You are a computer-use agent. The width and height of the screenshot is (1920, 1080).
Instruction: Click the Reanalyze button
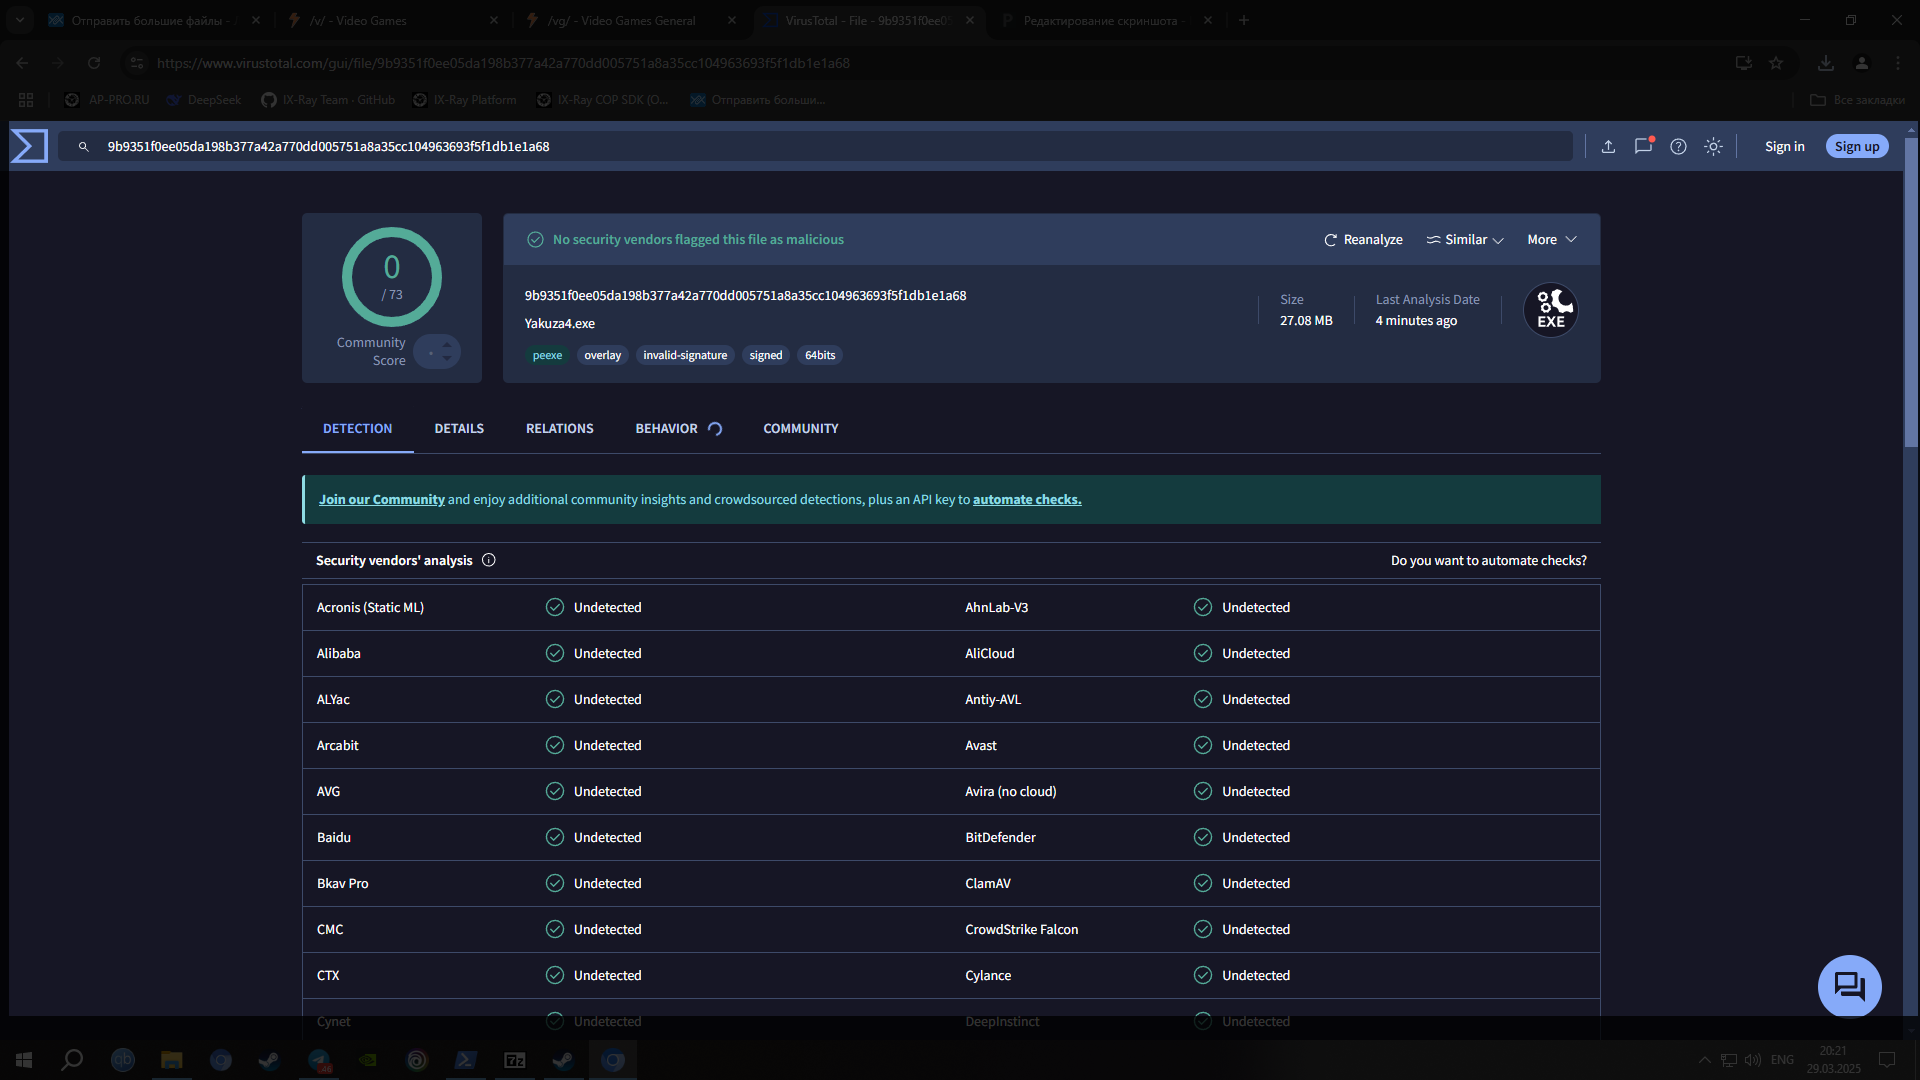click(1363, 240)
